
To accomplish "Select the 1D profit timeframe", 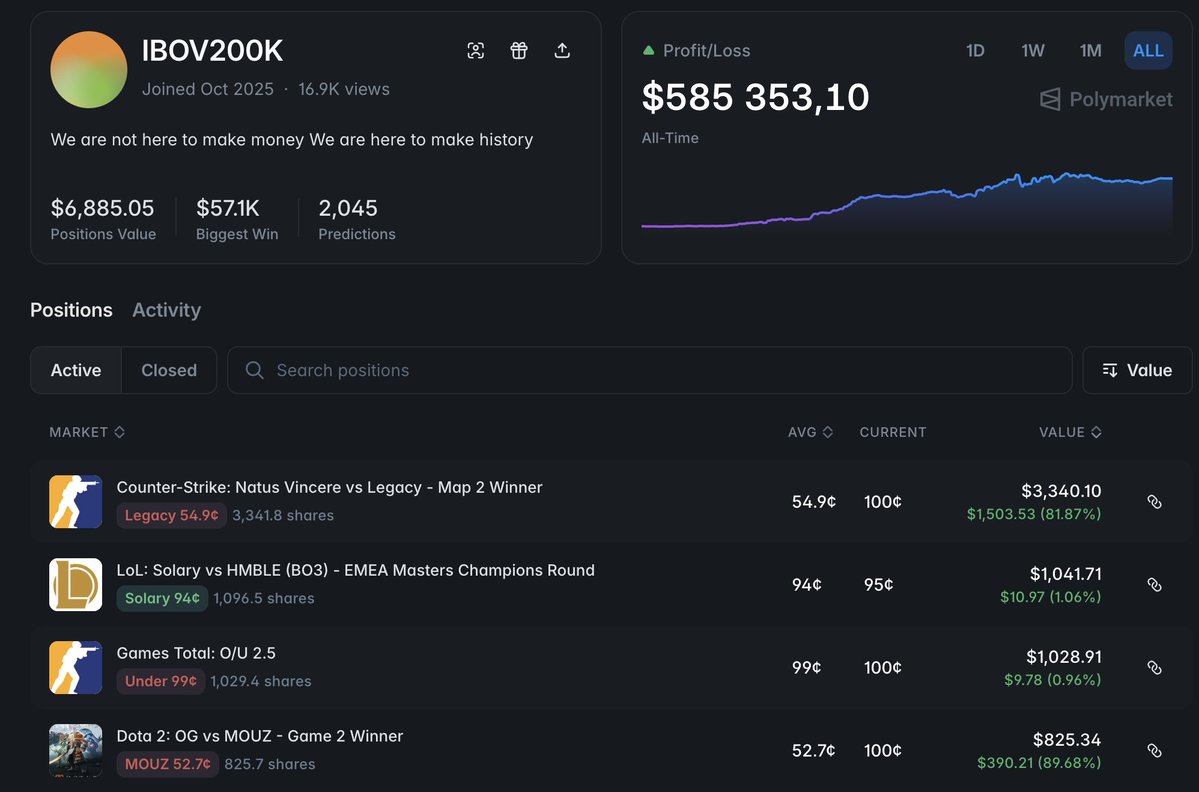I will click(975, 50).
